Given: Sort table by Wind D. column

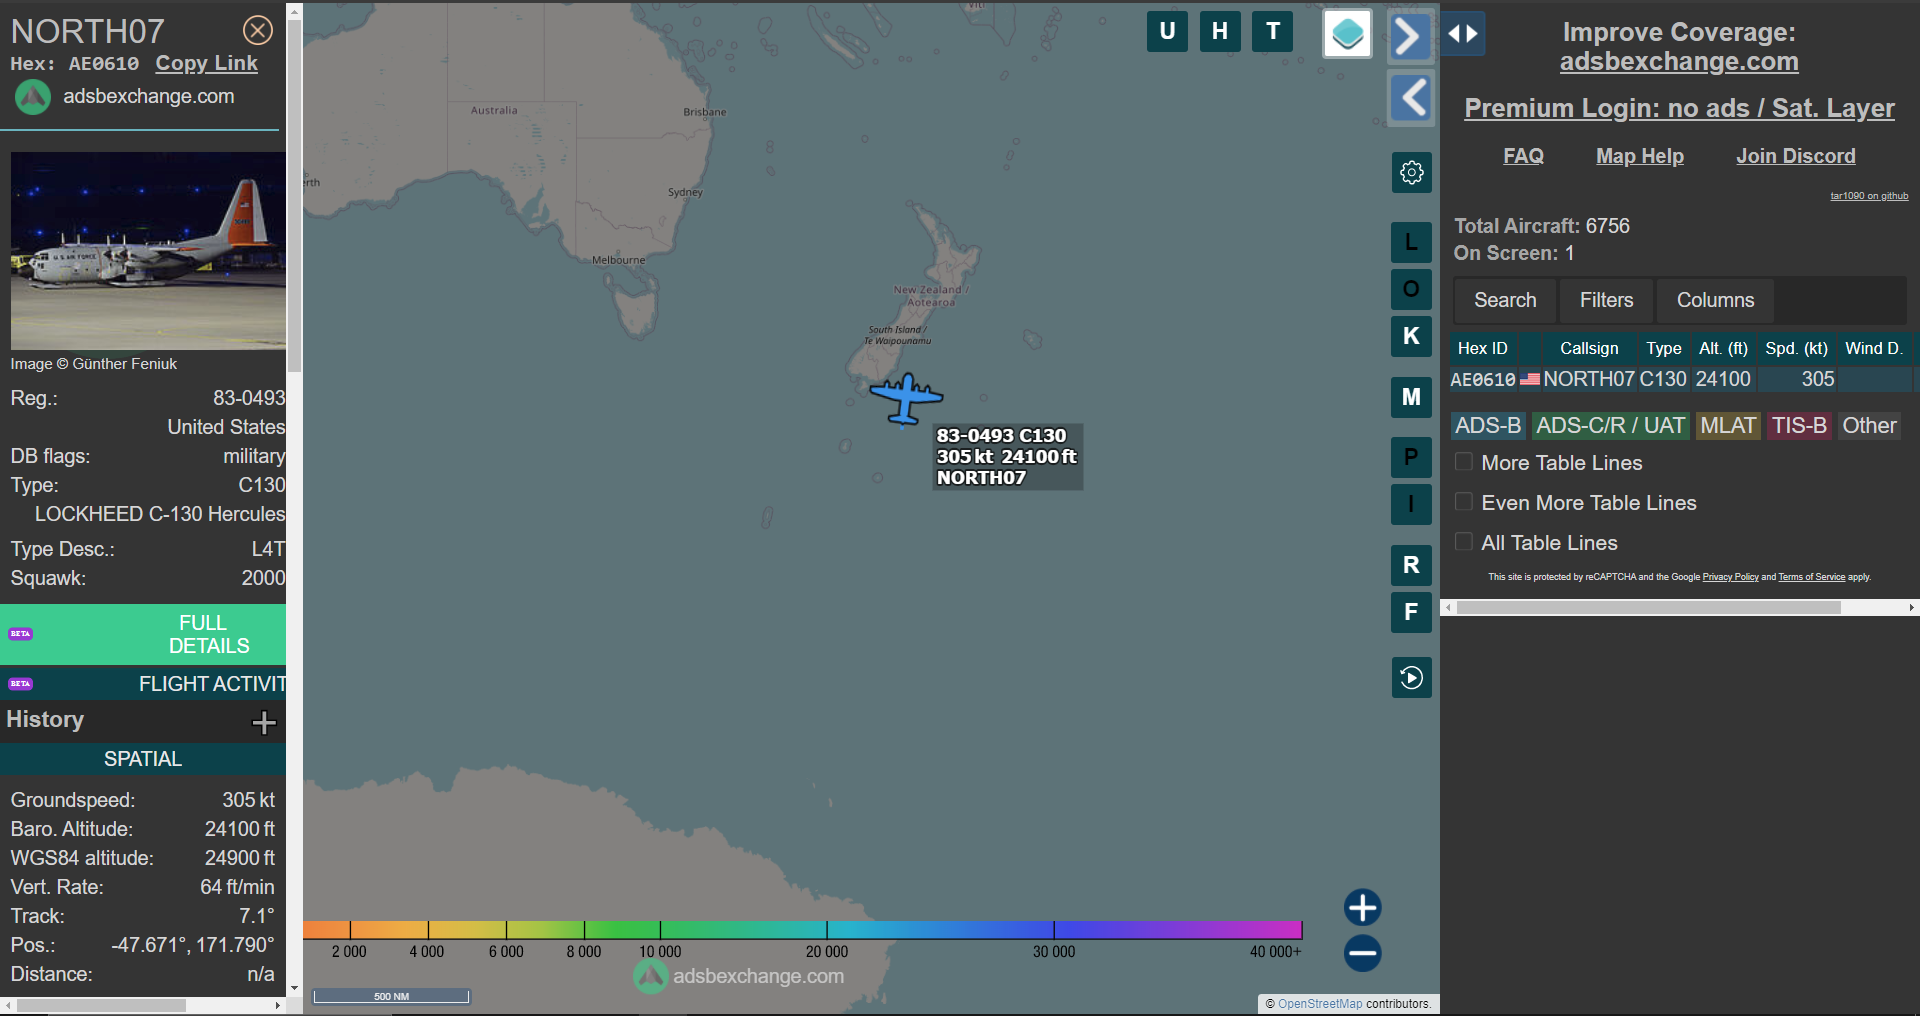Looking at the screenshot, I should click(x=1873, y=349).
